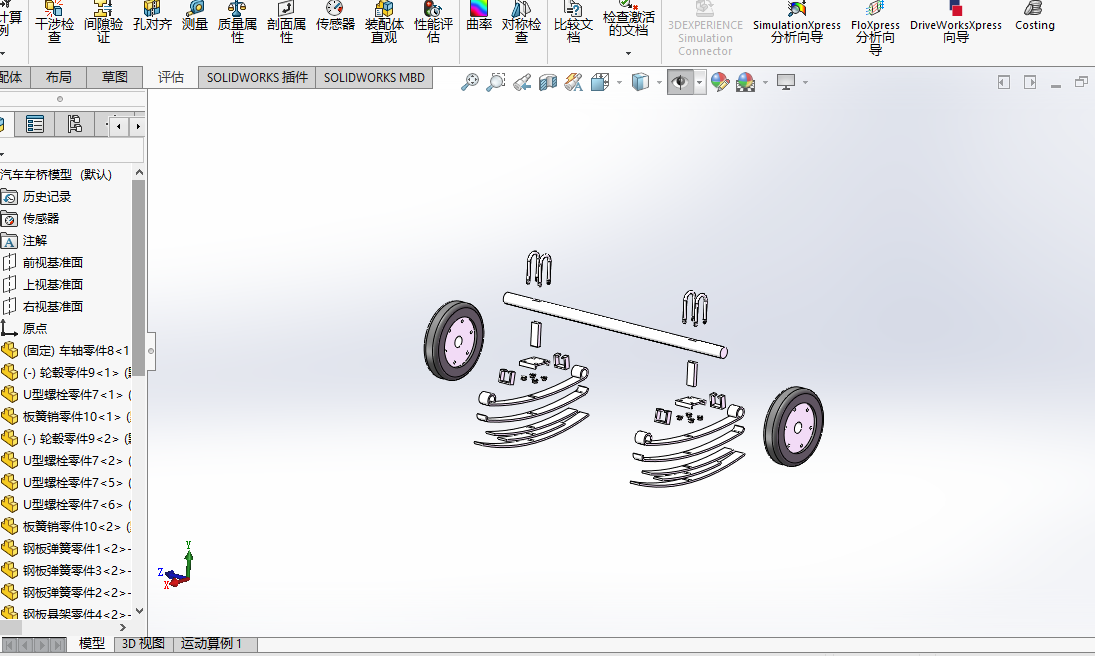Viewport: 1095px width, 656px height.
Task: Open the SOLIDWORKS 插件 tab
Action: click(257, 78)
